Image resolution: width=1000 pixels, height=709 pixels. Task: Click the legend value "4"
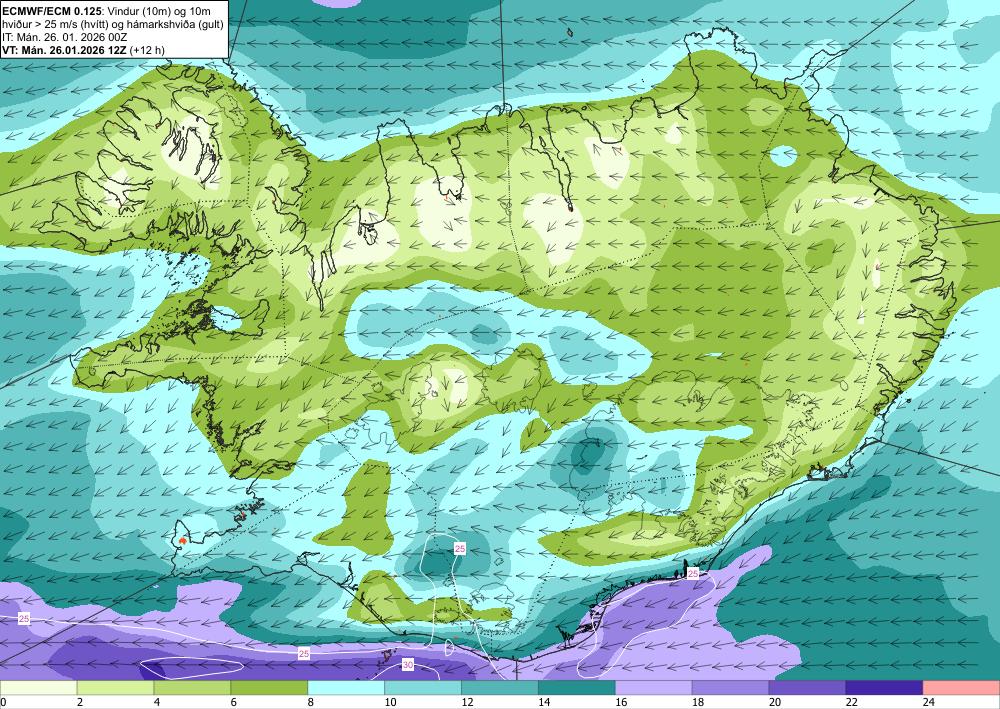157,703
